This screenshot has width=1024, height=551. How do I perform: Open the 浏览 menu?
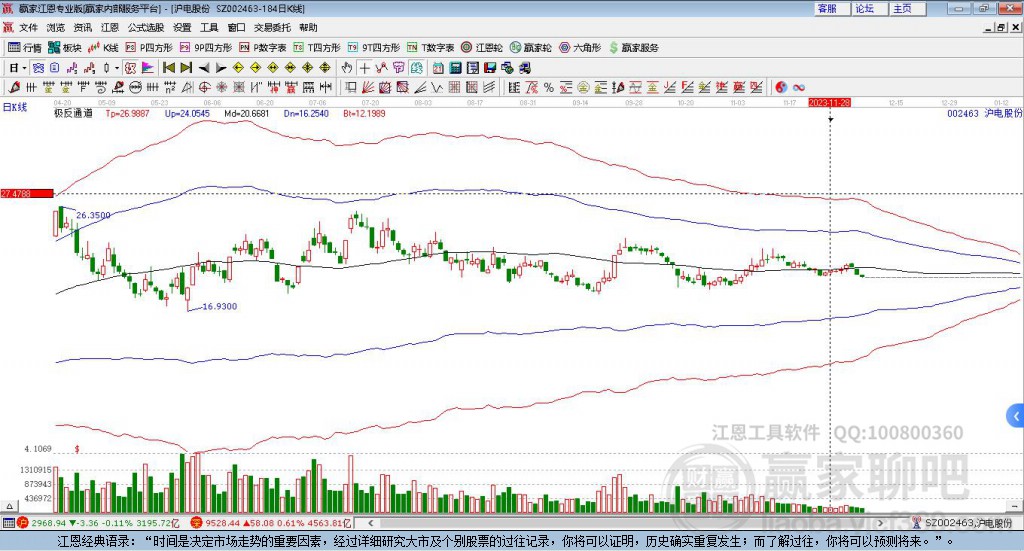click(56, 27)
